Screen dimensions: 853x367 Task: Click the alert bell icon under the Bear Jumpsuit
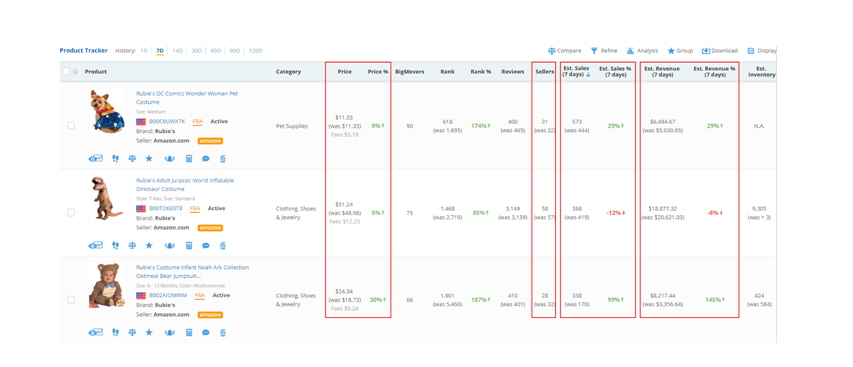point(170,332)
